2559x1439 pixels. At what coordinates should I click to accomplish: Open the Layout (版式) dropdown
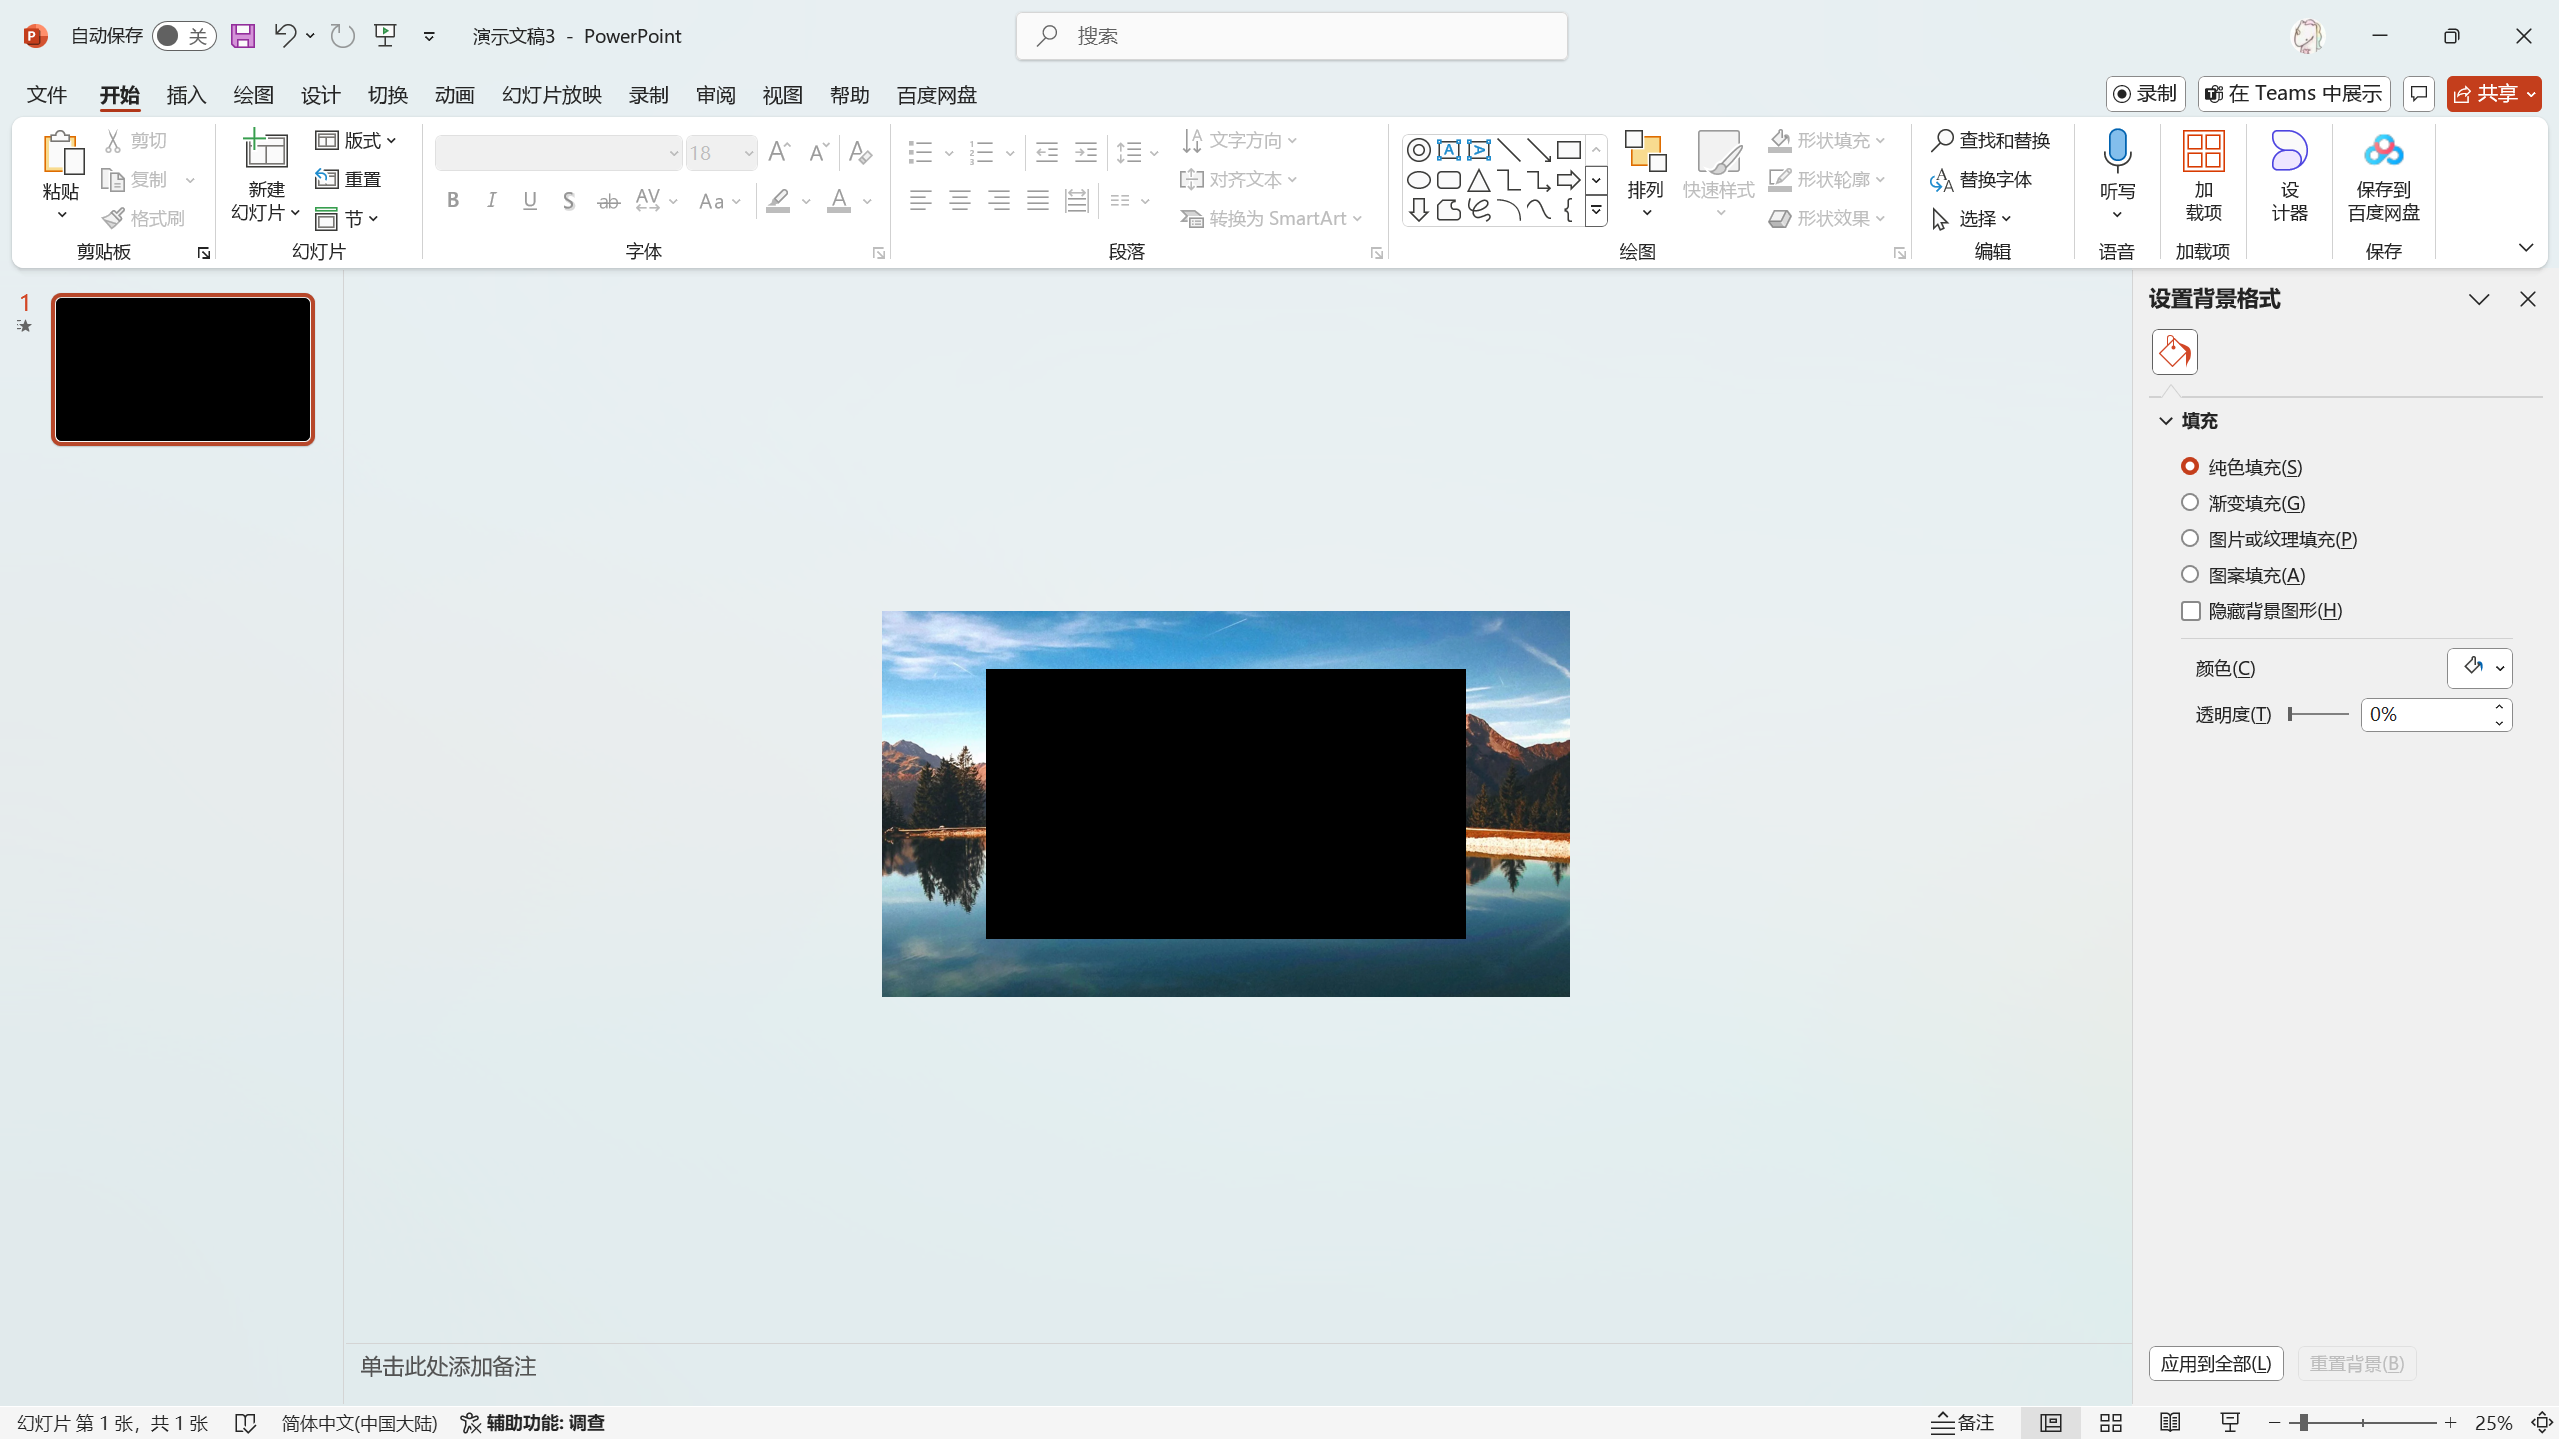(x=356, y=140)
